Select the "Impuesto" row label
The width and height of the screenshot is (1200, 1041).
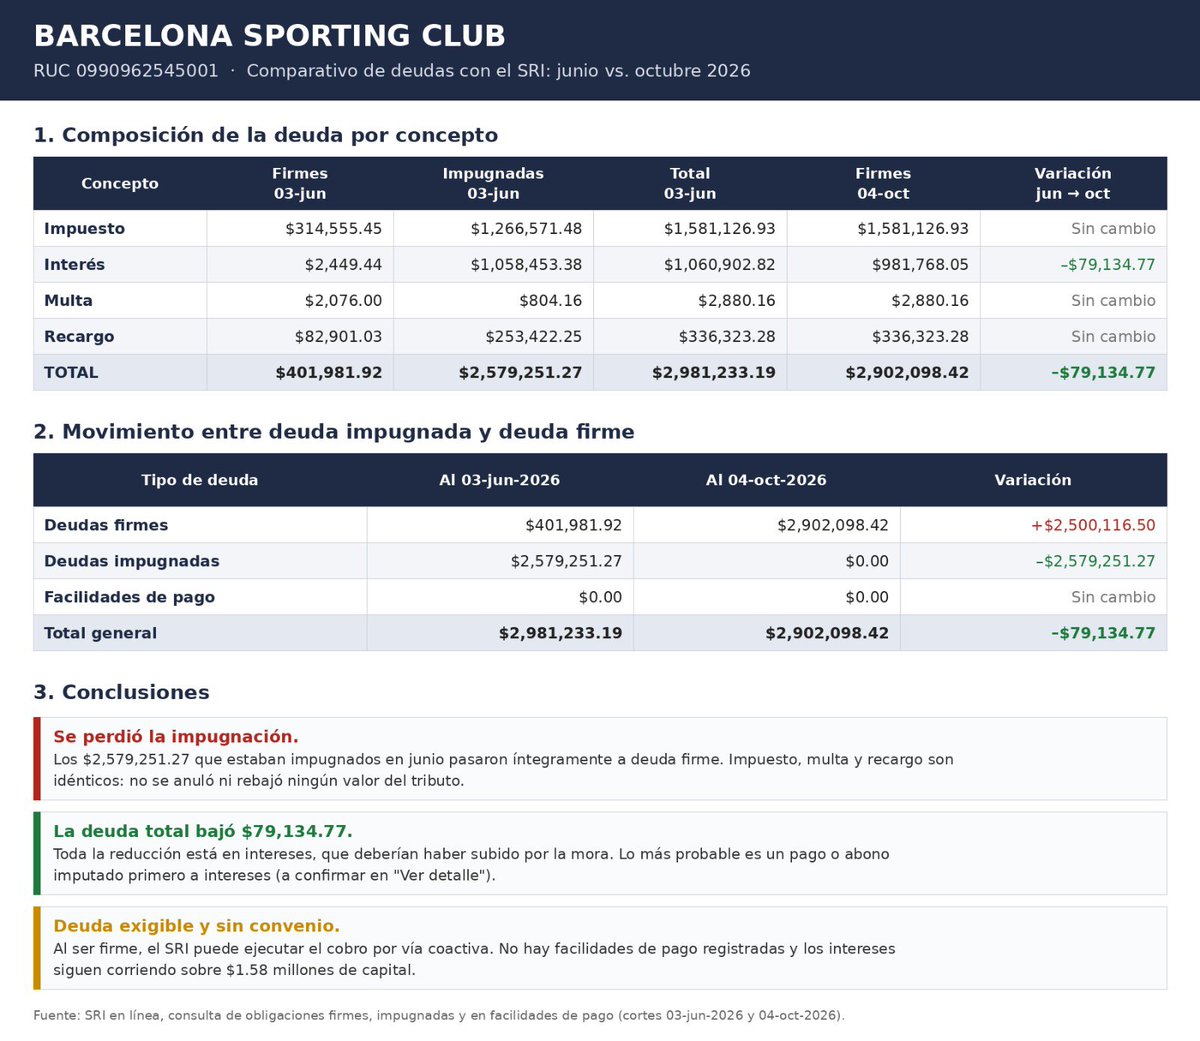point(85,229)
